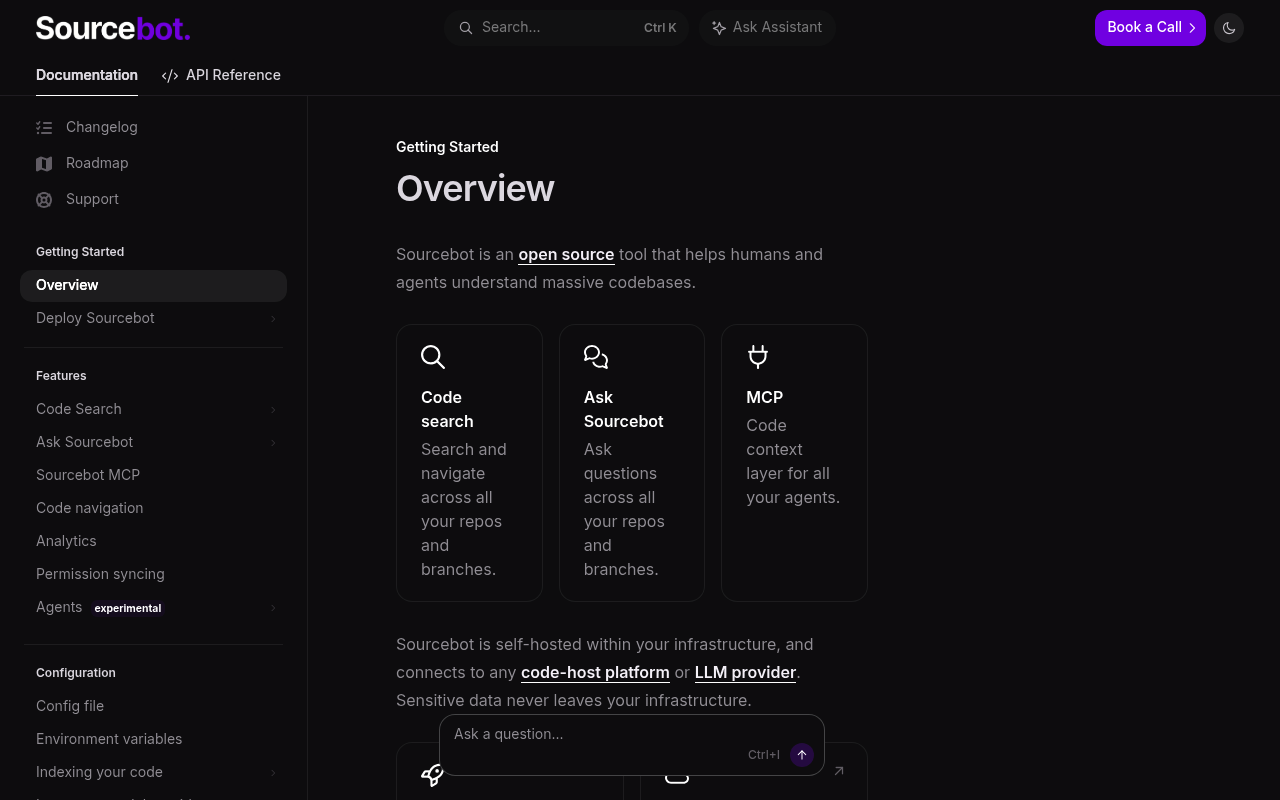Click the magnifier icon in search bar
This screenshot has width=1280, height=800.
[466, 28]
